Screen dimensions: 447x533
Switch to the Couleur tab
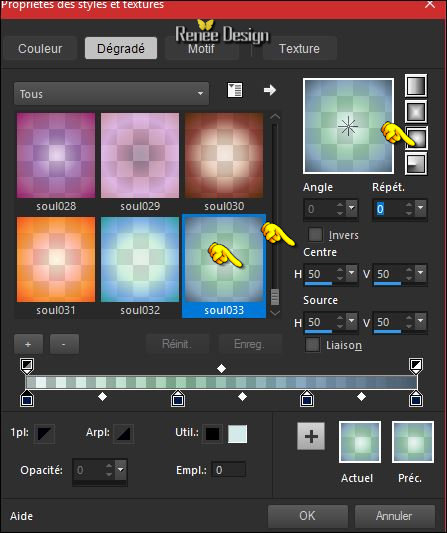coord(40,49)
